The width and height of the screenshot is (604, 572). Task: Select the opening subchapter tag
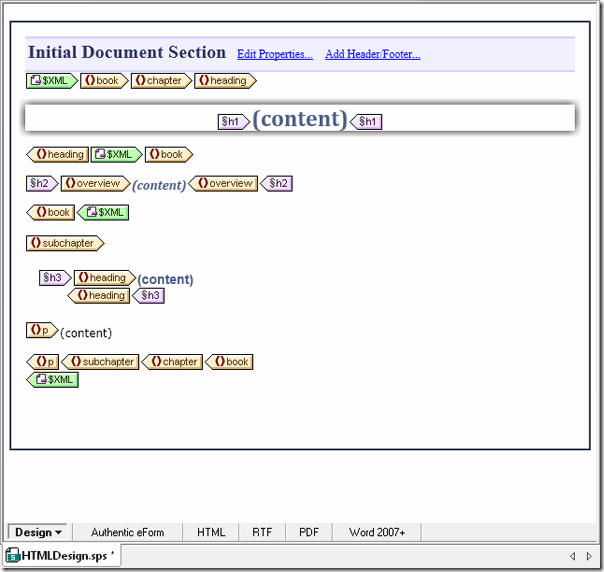tap(65, 243)
